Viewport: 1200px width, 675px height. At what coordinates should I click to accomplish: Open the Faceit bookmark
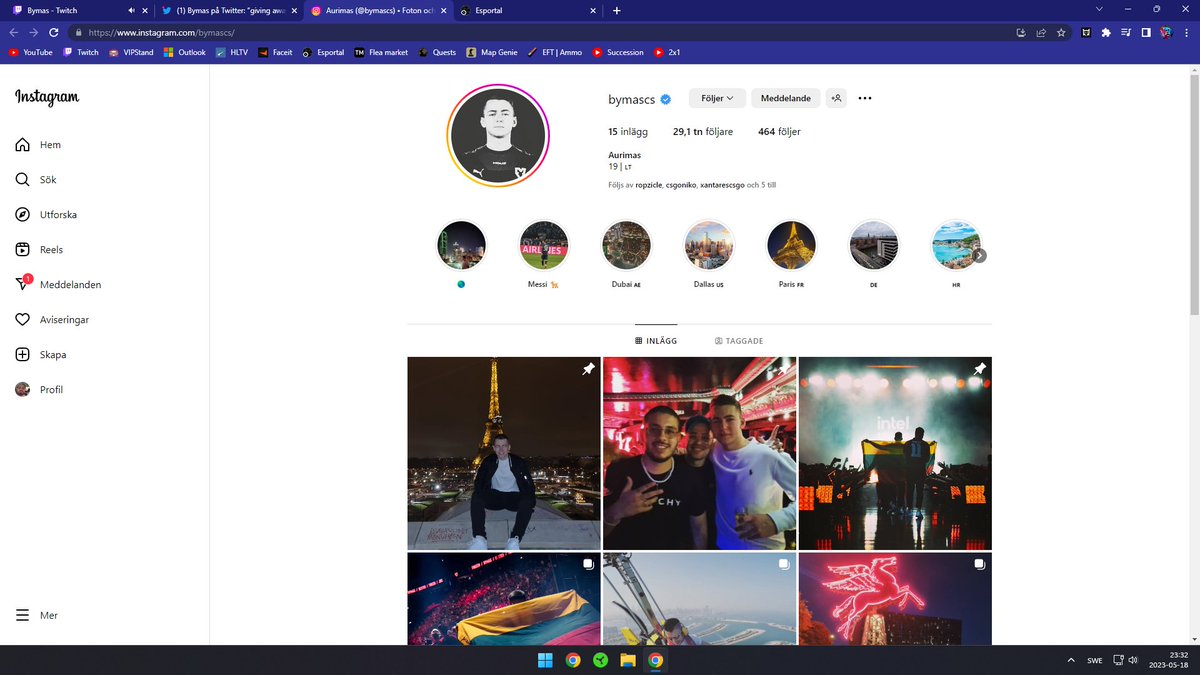coord(275,52)
